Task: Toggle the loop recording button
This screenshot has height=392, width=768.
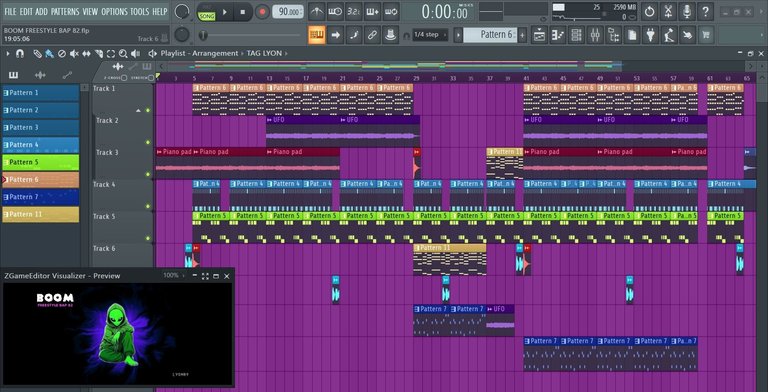Action: pyautogui.click(x=391, y=11)
